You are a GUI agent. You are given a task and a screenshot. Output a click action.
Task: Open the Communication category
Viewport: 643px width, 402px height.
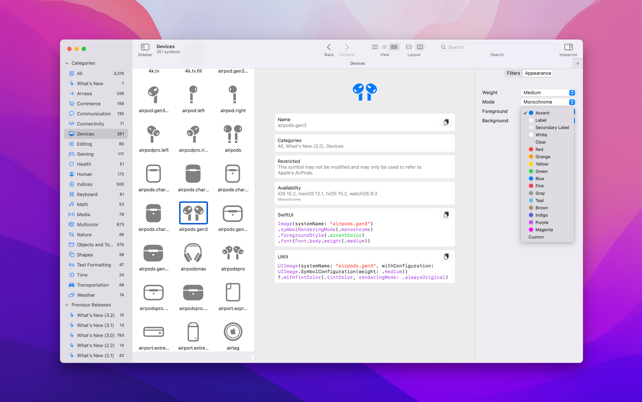pyautogui.click(x=96, y=114)
